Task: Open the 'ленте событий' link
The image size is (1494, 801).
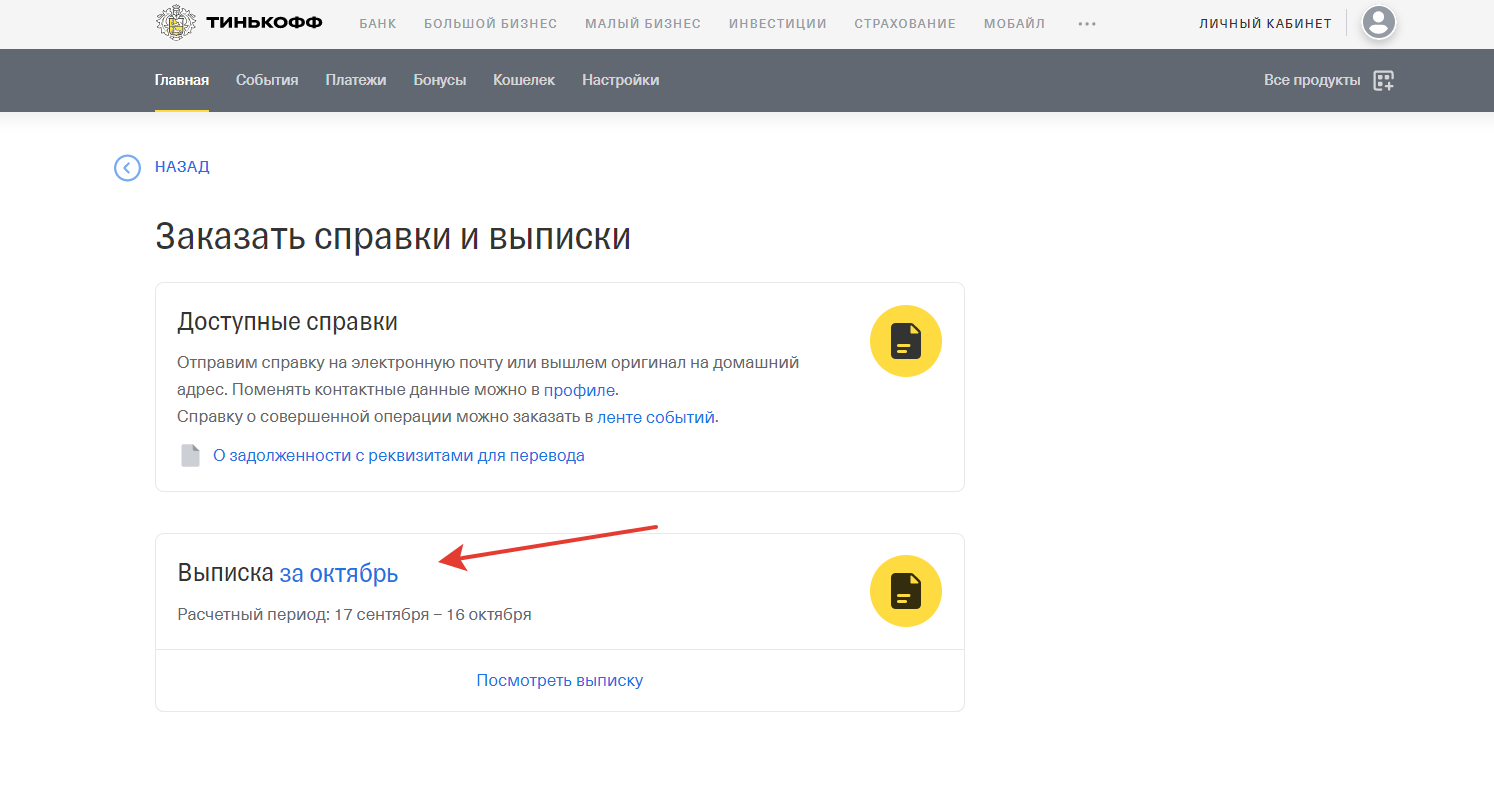Action: click(655, 418)
